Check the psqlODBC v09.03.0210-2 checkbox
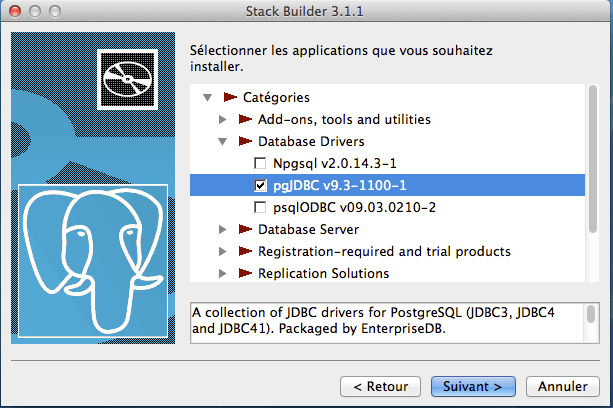This screenshot has height=408, width=613. (x=261, y=208)
